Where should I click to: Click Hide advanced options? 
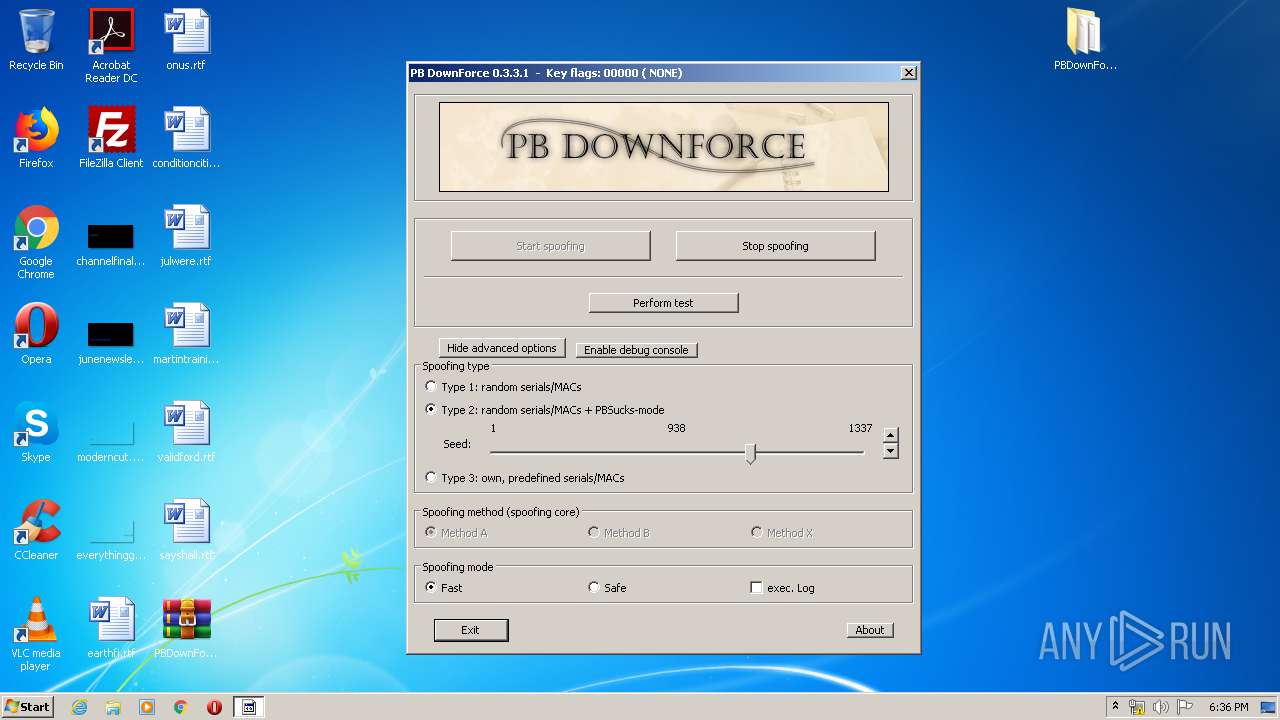[502, 348]
